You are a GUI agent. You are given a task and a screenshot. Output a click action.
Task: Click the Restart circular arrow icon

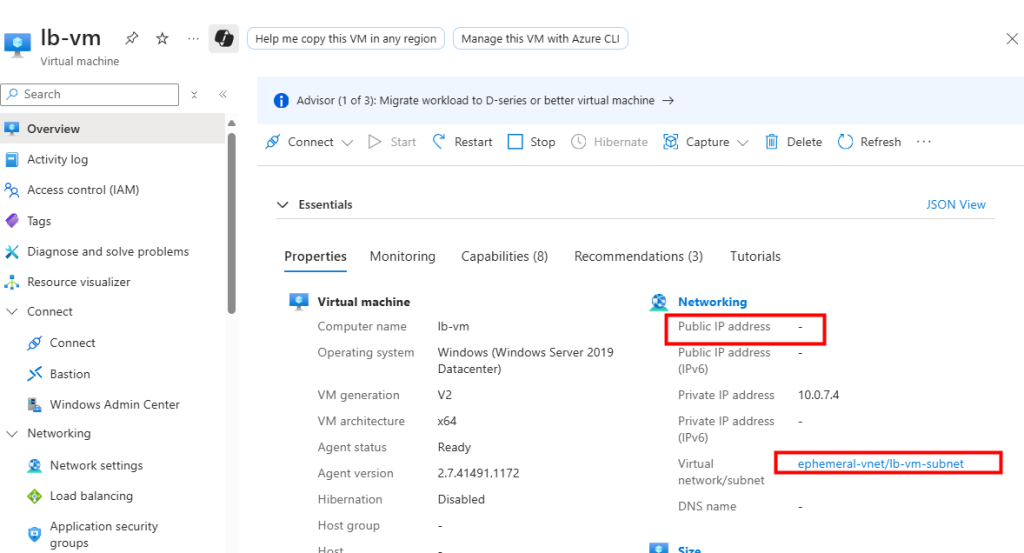pyautogui.click(x=440, y=142)
